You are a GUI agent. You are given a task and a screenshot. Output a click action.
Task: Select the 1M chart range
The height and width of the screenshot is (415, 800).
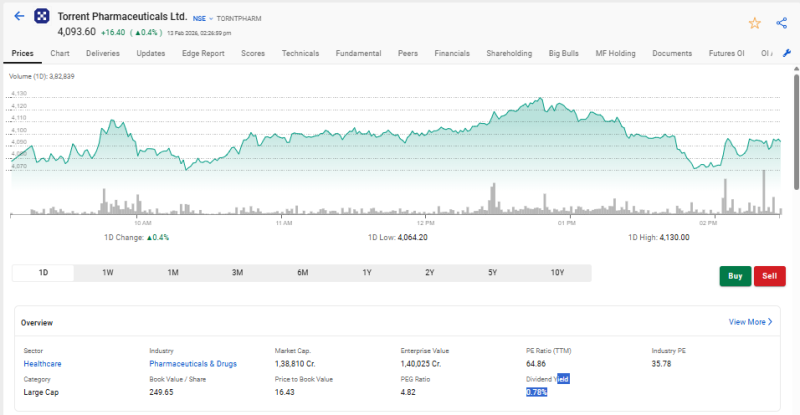[x=173, y=273]
